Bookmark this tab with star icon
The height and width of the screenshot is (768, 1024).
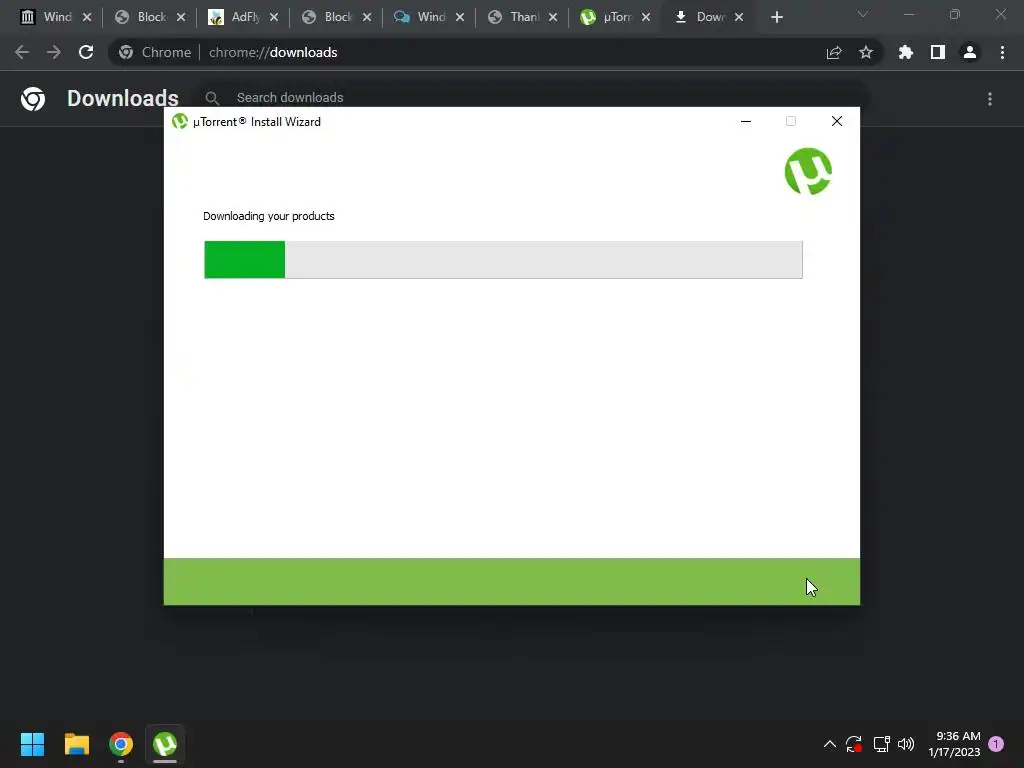point(866,52)
